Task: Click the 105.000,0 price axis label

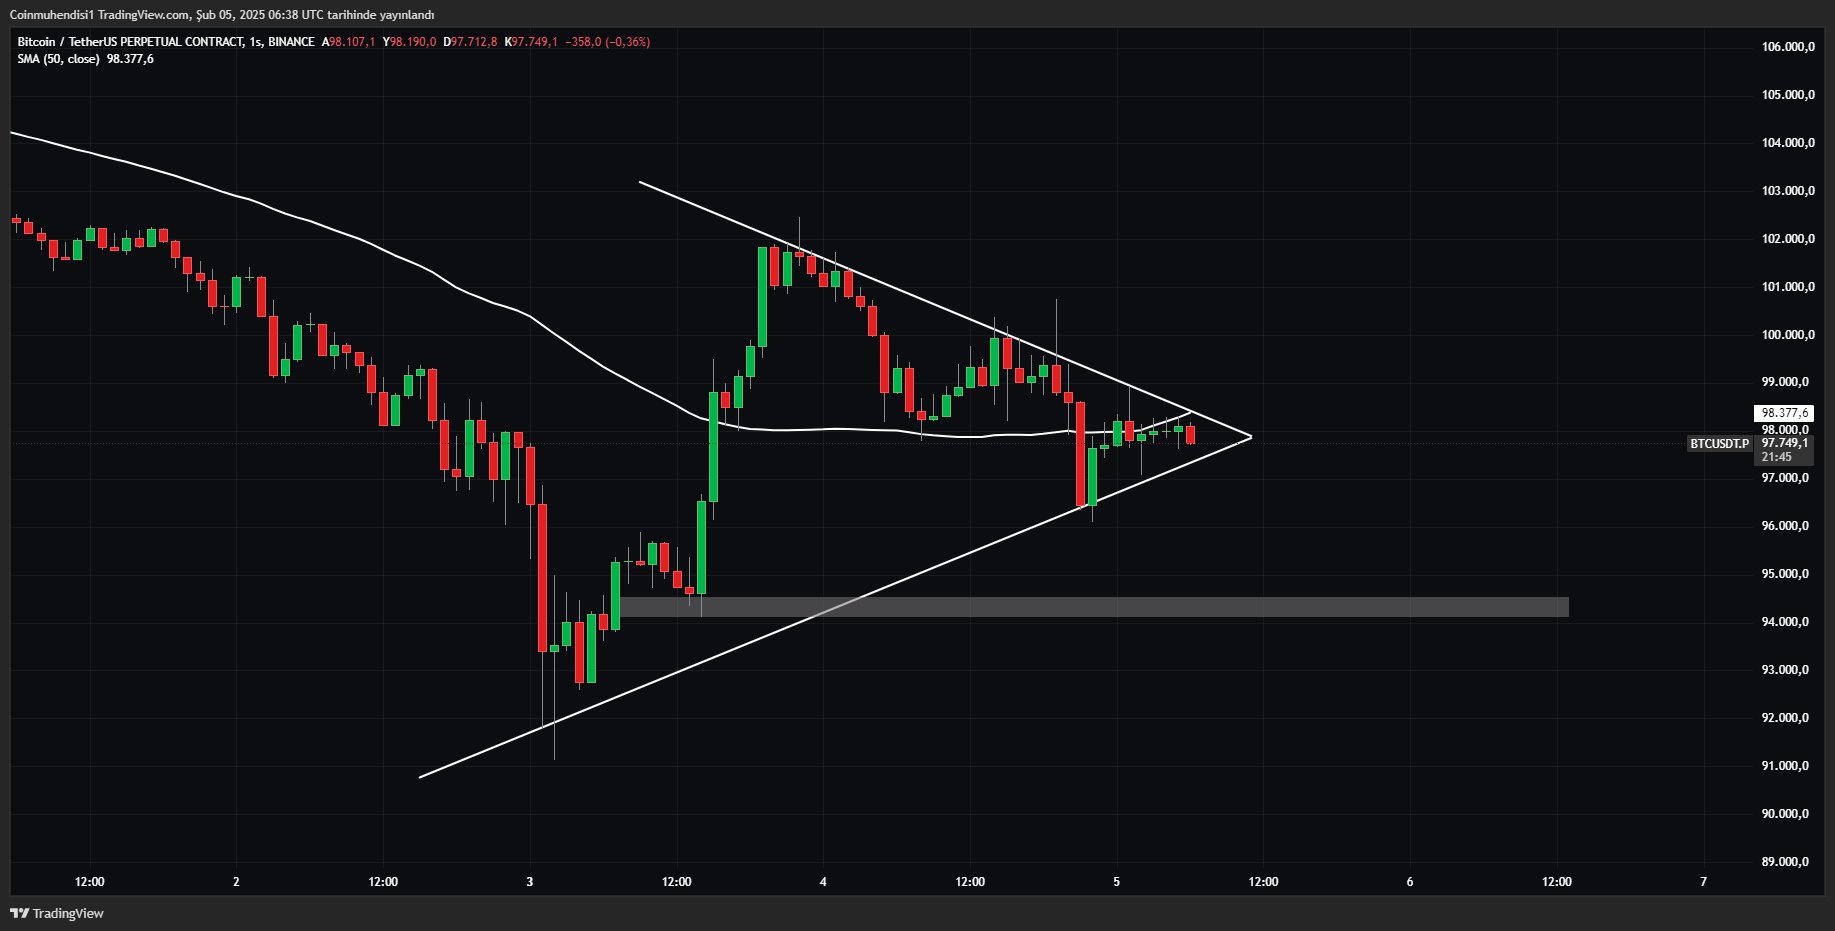Action: pyautogui.click(x=1788, y=95)
